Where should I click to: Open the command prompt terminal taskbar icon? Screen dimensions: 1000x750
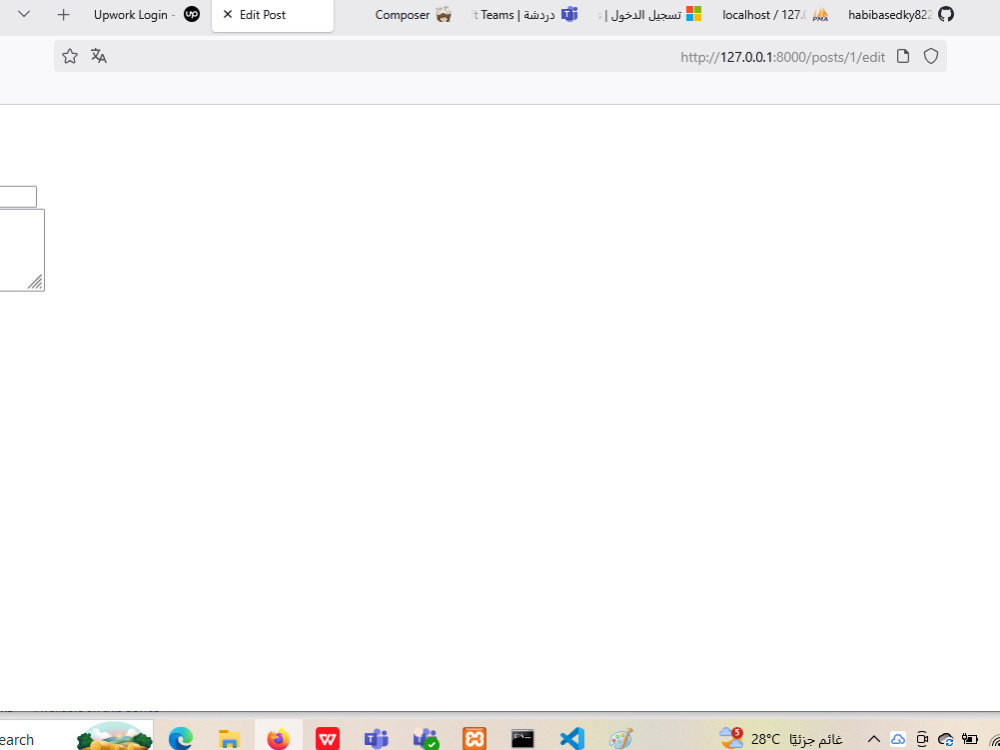pyautogui.click(x=522, y=739)
